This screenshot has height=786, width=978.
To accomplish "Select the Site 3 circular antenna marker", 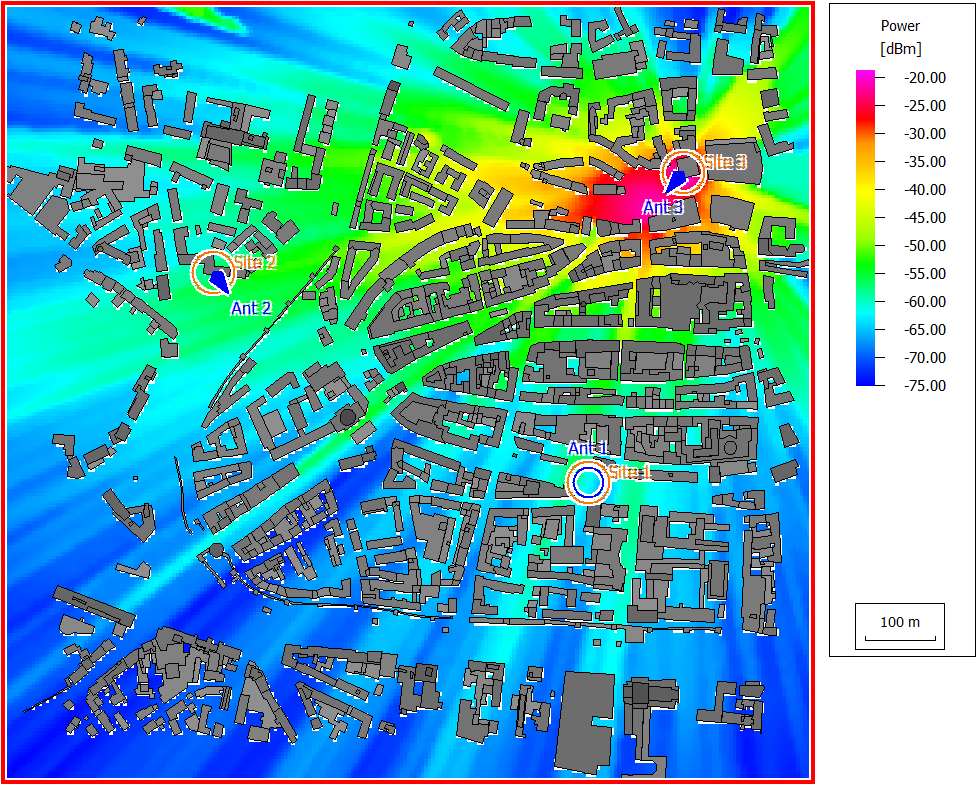I will (683, 172).
